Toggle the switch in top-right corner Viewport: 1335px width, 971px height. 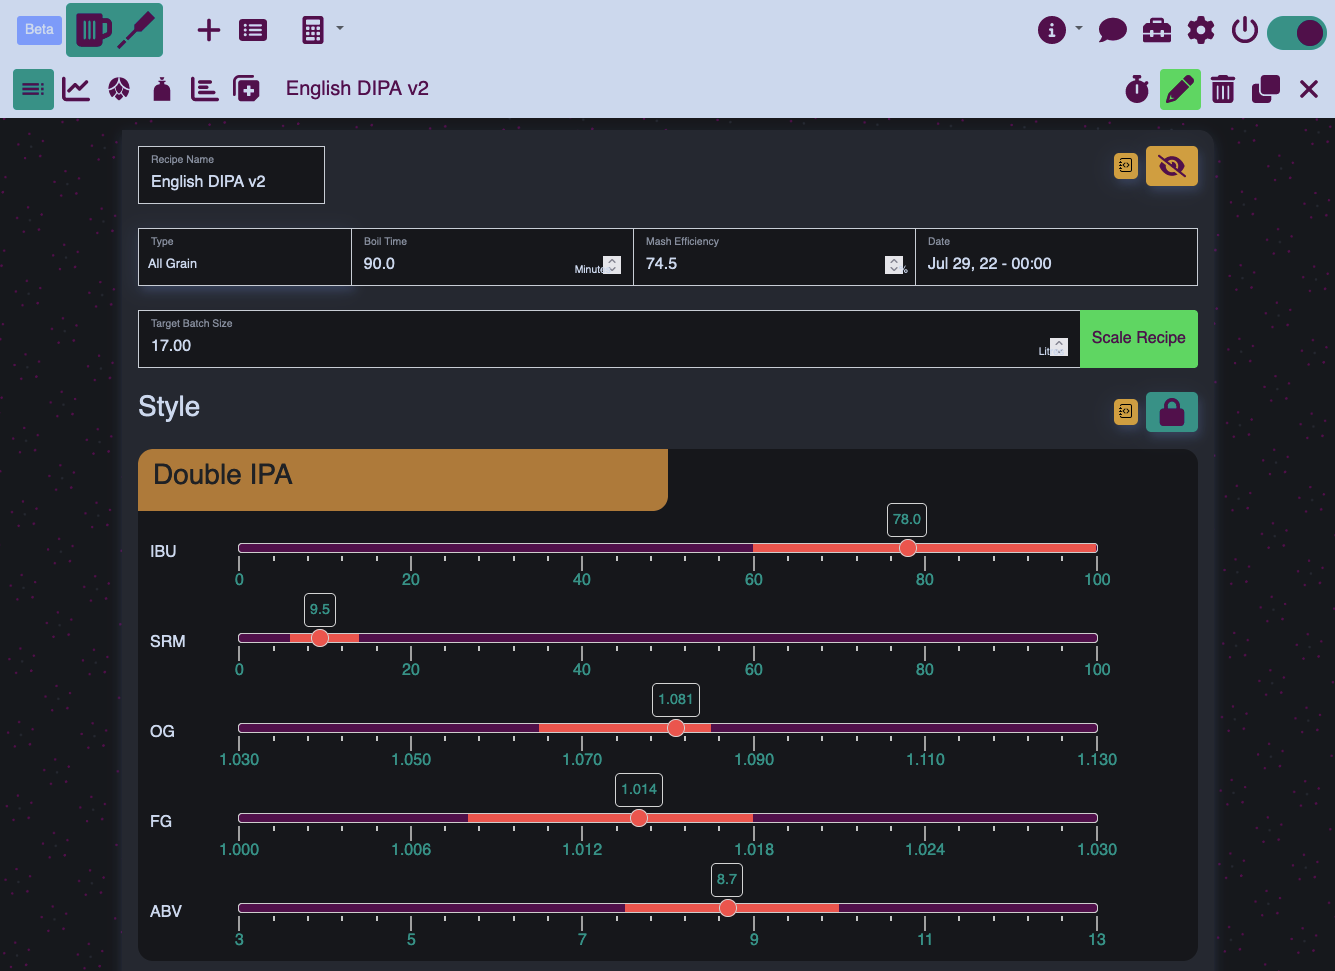[x=1296, y=32]
